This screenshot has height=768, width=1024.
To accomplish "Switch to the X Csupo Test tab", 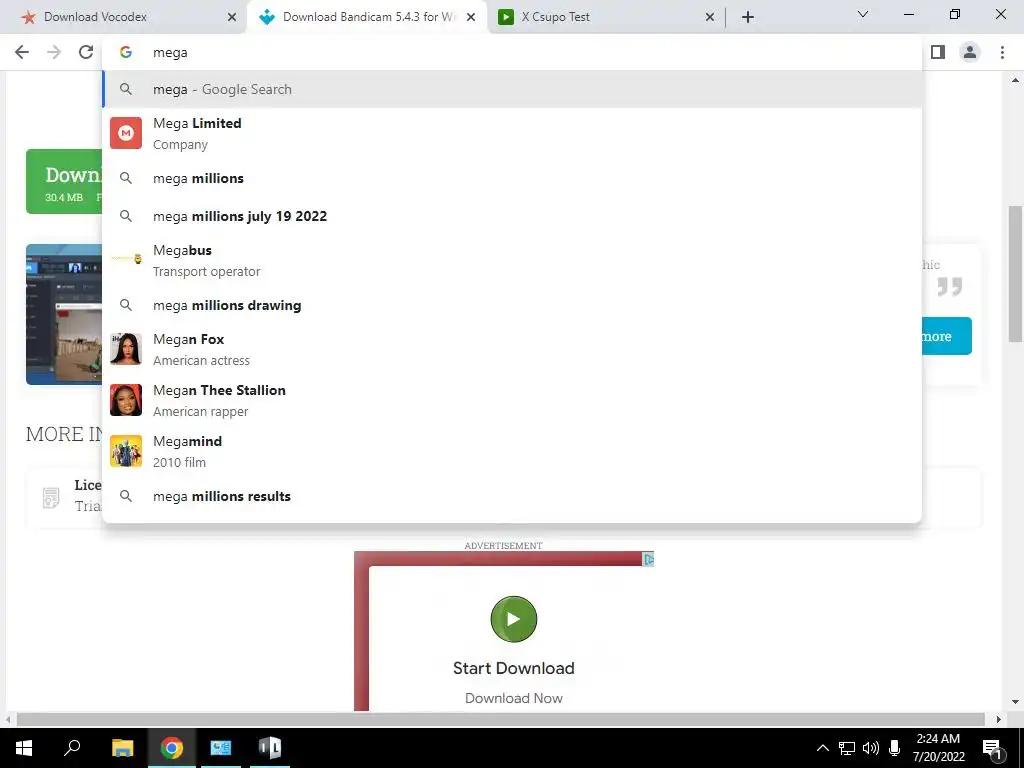I will coord(601,18).
